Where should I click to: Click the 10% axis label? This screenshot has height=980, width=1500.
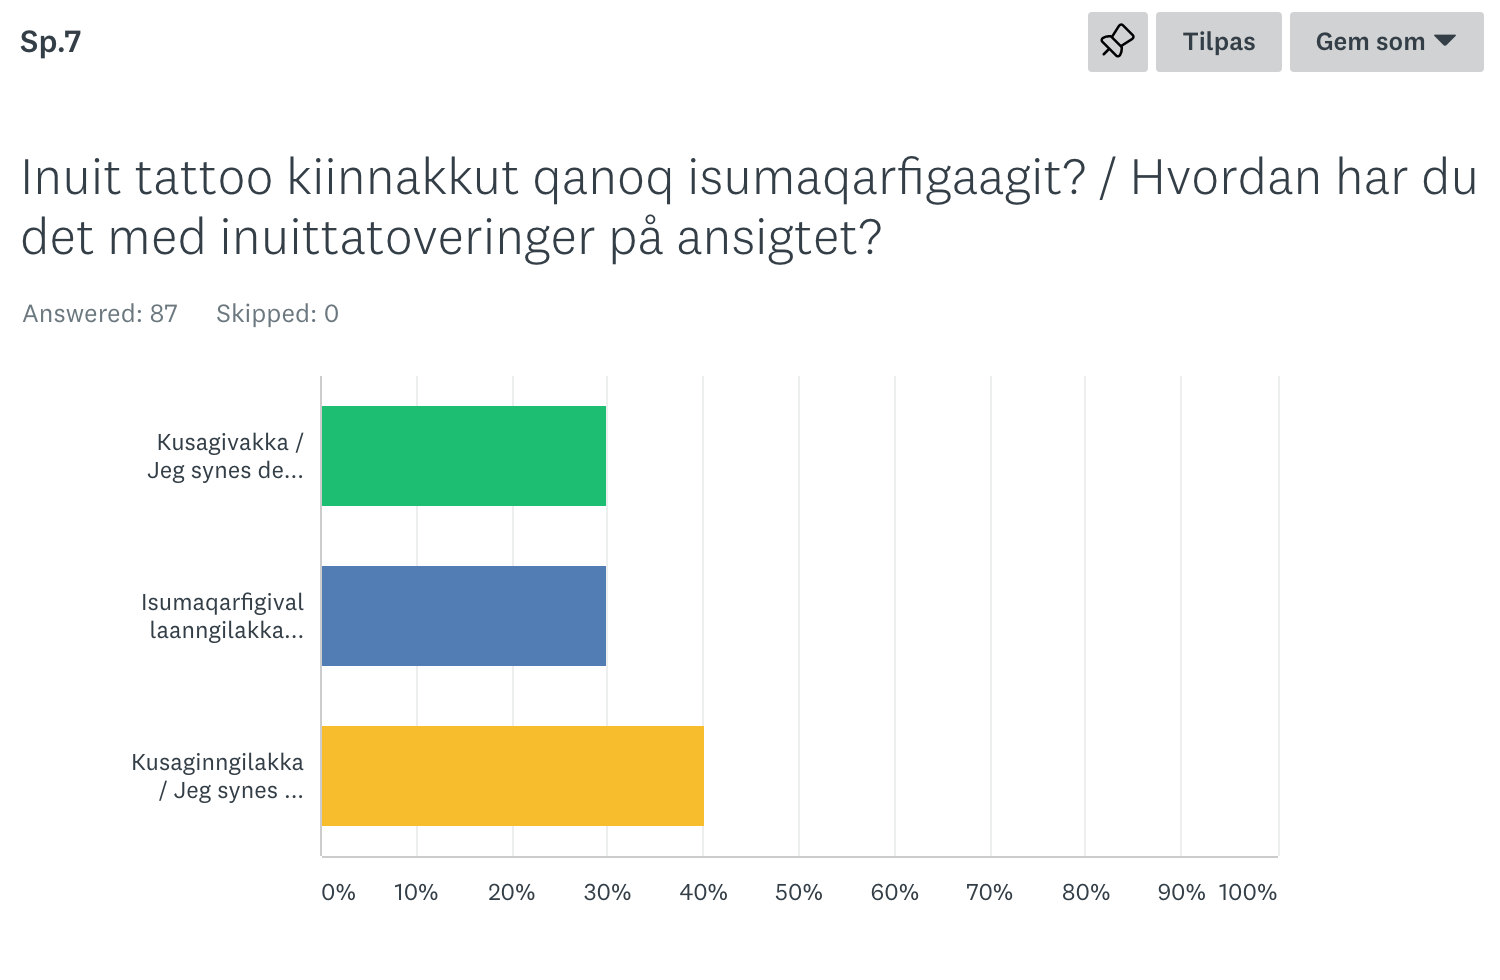tap(416, 892)
